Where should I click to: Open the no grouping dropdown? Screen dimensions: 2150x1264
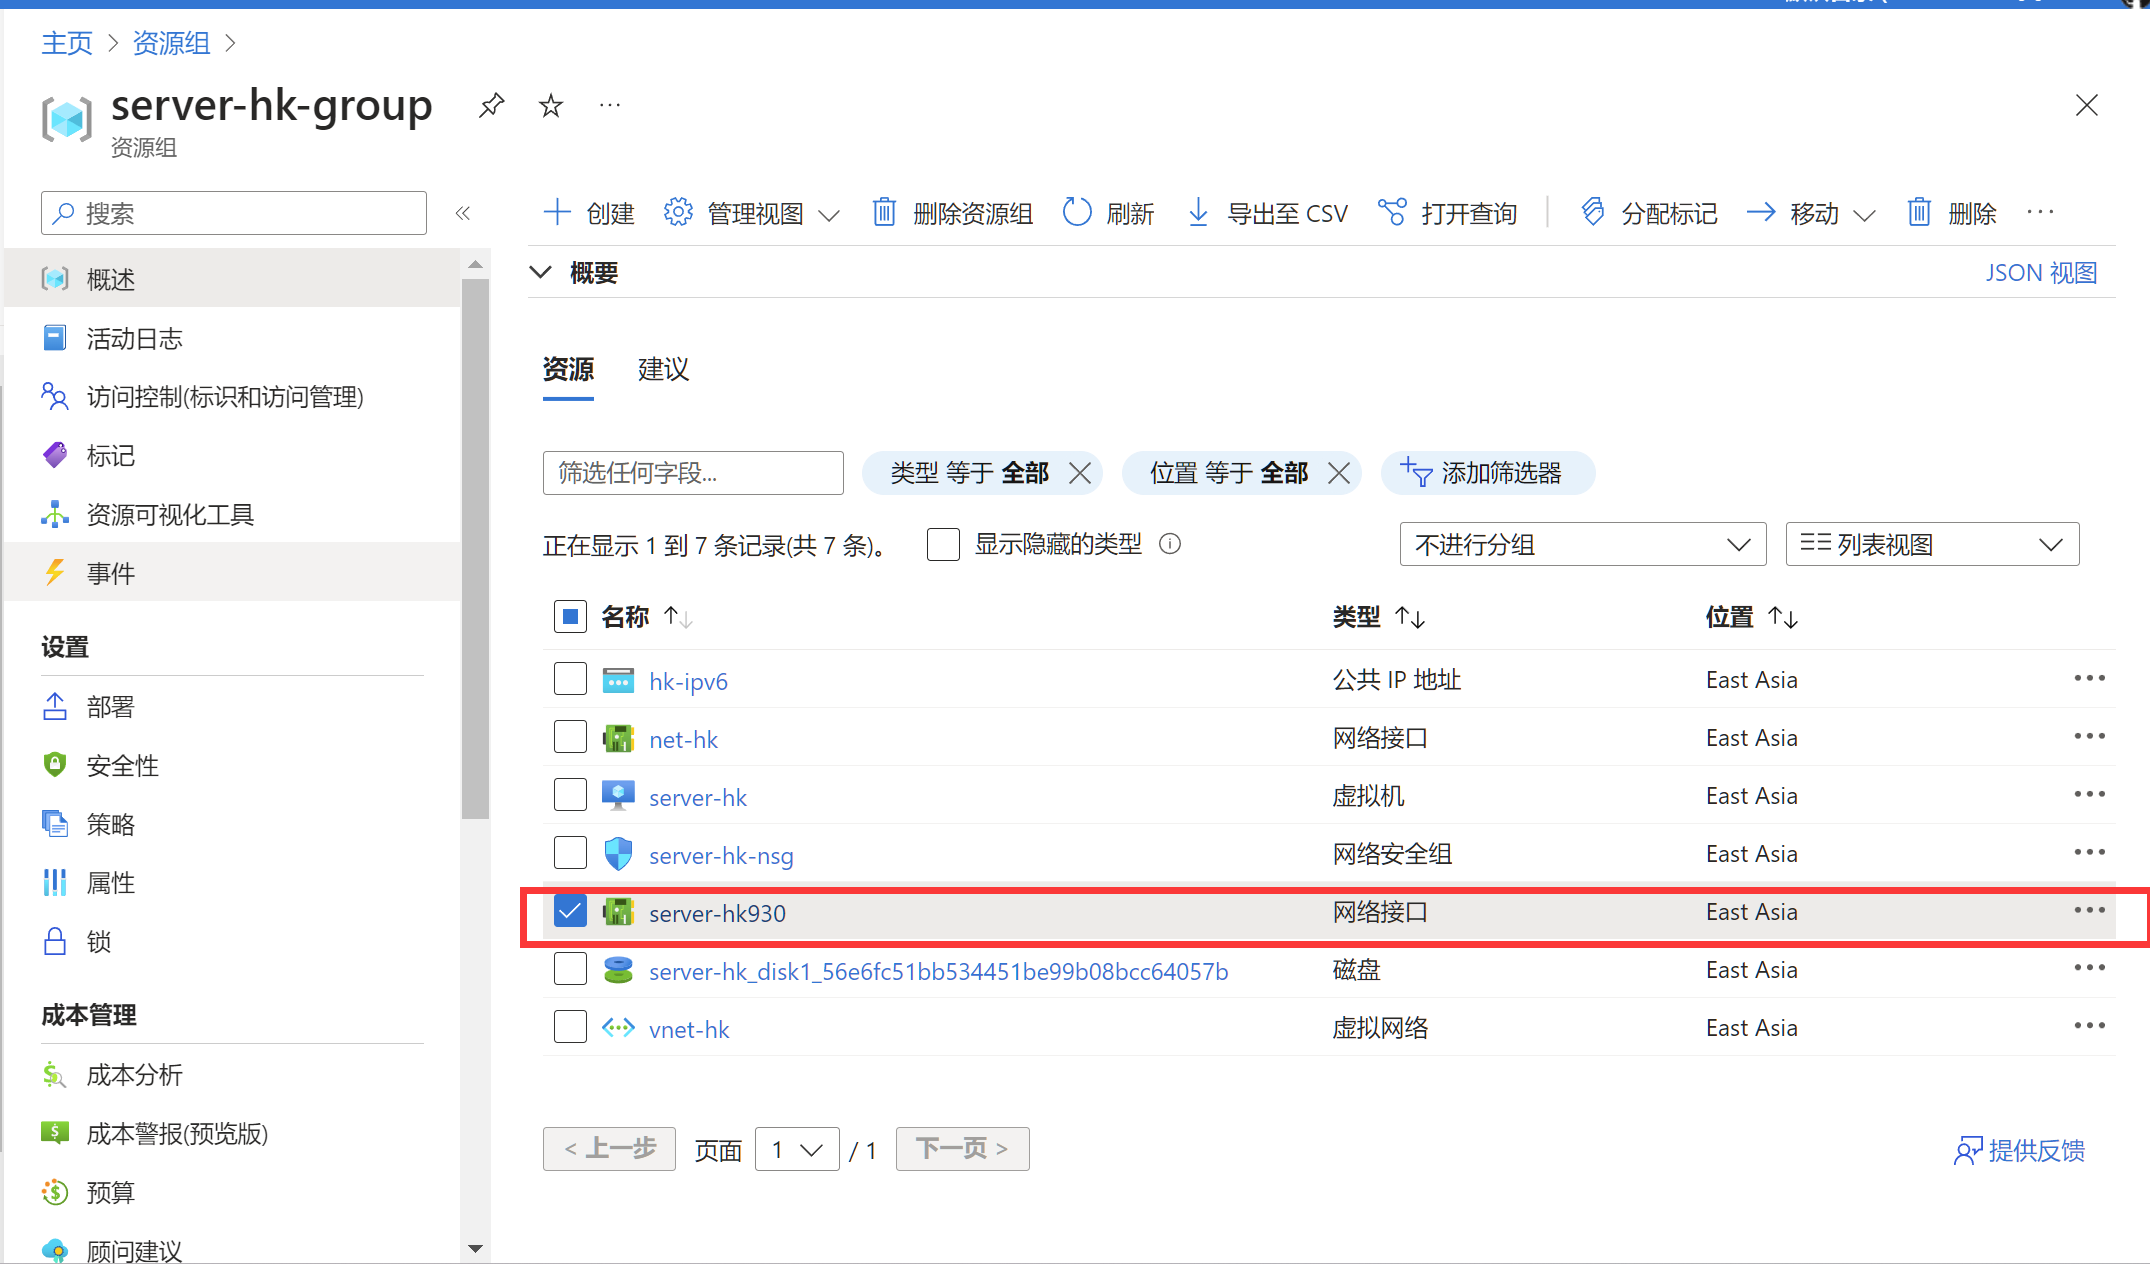click(1582, 545)
